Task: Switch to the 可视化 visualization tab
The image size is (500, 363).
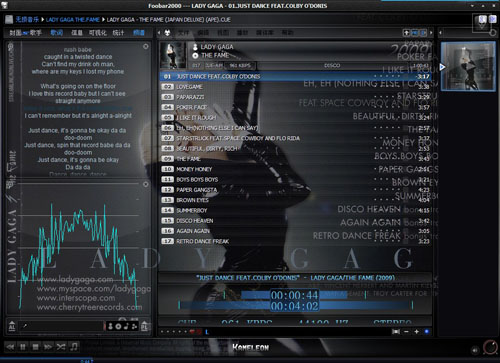Action: (98, 32)
